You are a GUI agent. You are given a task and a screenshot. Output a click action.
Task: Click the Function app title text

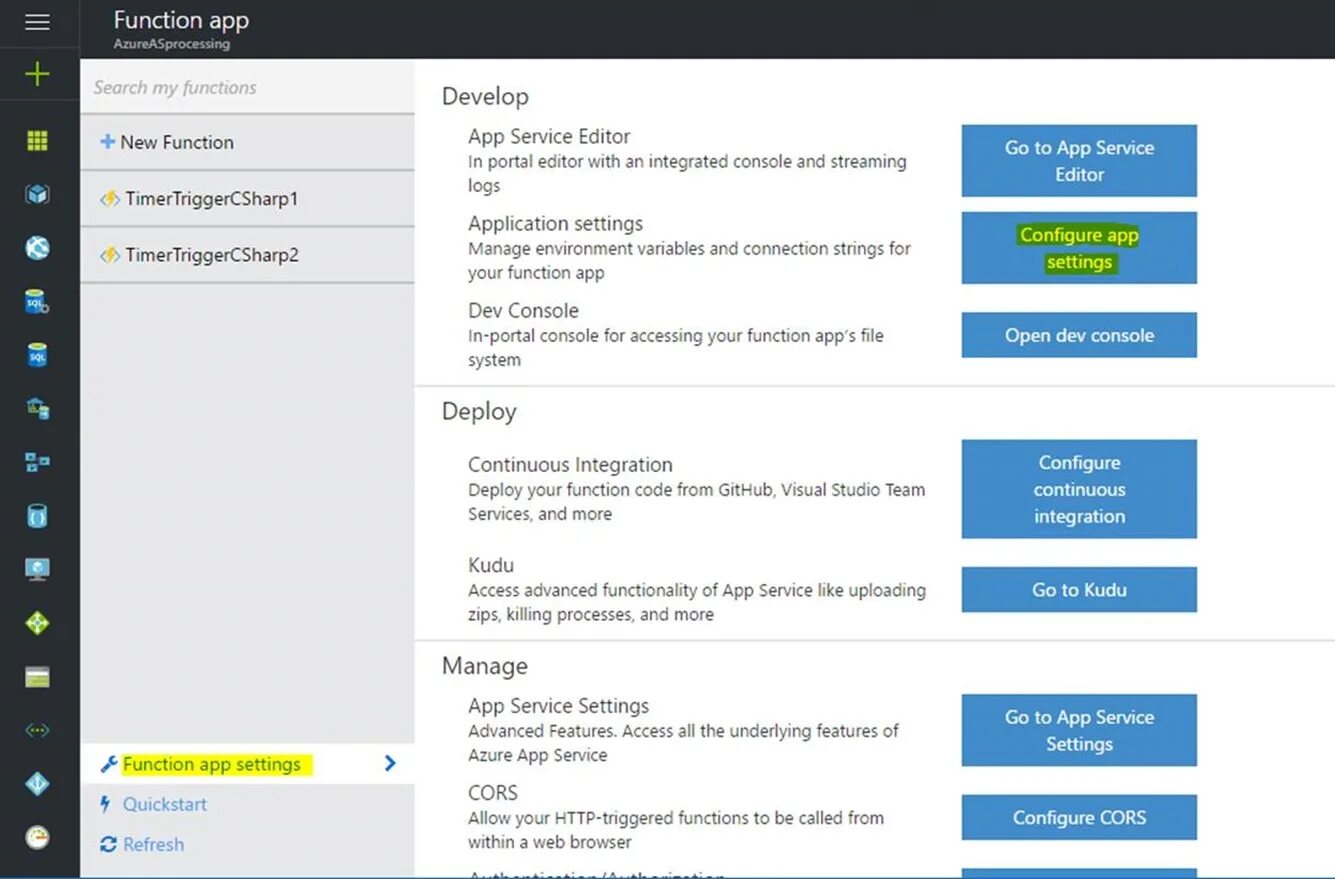pyautogui.click(x=181, y=20)
